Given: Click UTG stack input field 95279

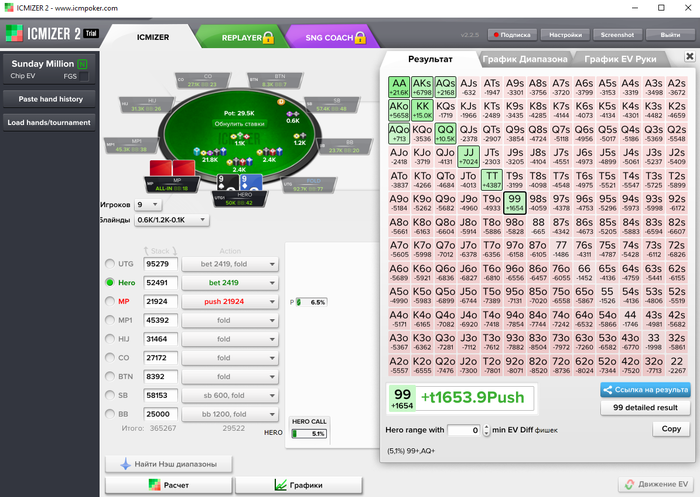Looking at the screenshot, I should (160, 264).
